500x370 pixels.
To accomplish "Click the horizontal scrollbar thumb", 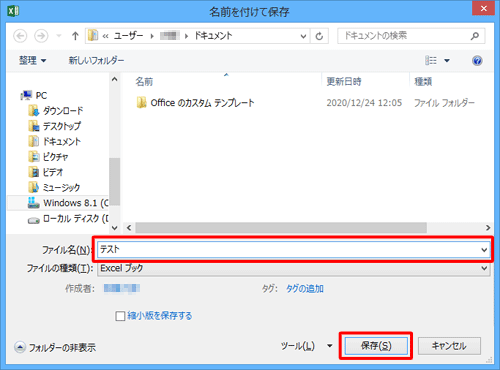I will click(x=281, y=228).
